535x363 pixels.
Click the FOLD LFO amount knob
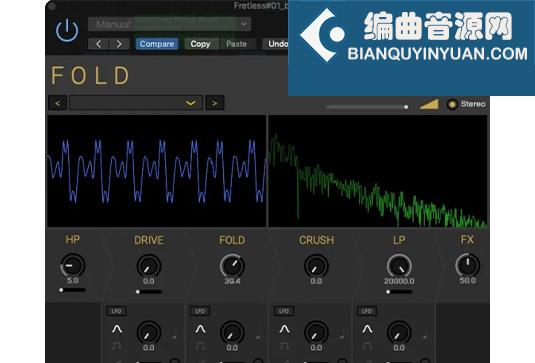[232, 333]
